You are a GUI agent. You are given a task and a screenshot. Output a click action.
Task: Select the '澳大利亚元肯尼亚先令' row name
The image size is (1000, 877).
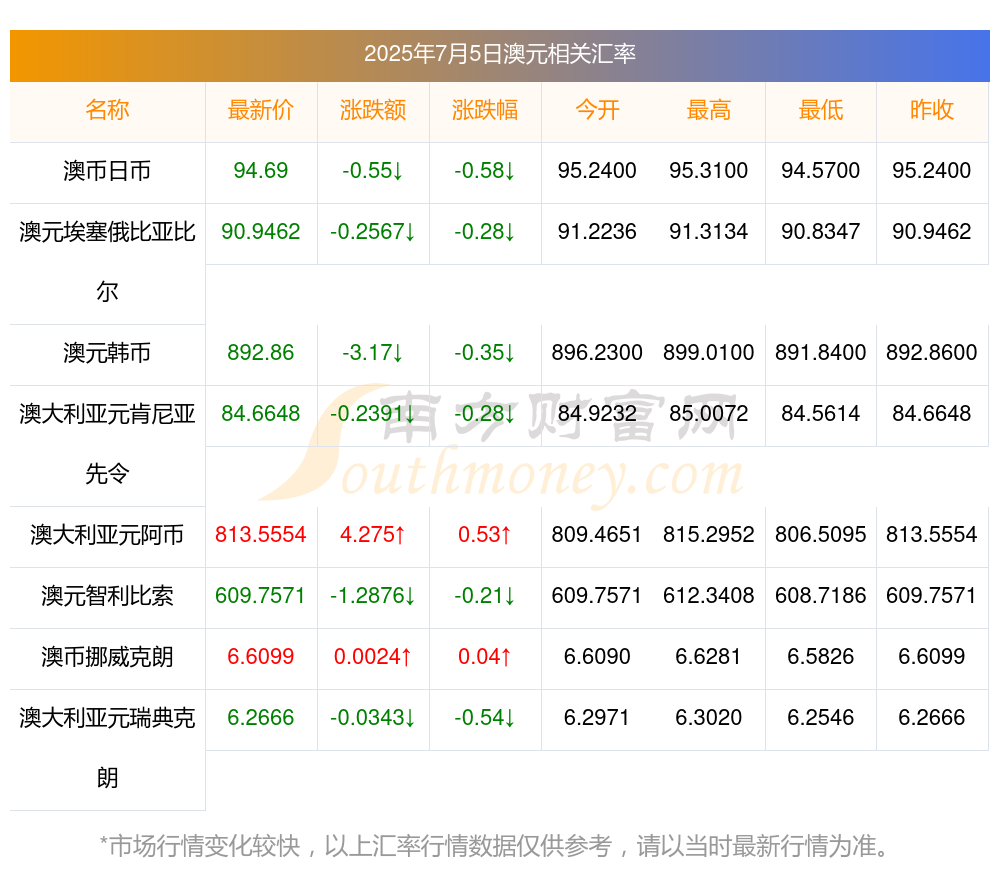(107, 444)
